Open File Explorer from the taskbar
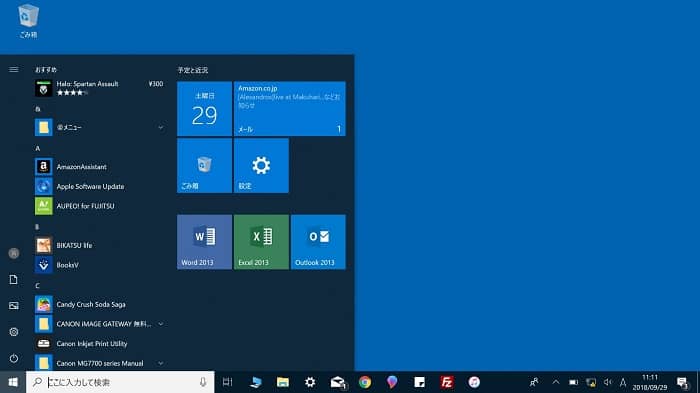The height and width of the screenshot is (393, 700). (283, 382)
